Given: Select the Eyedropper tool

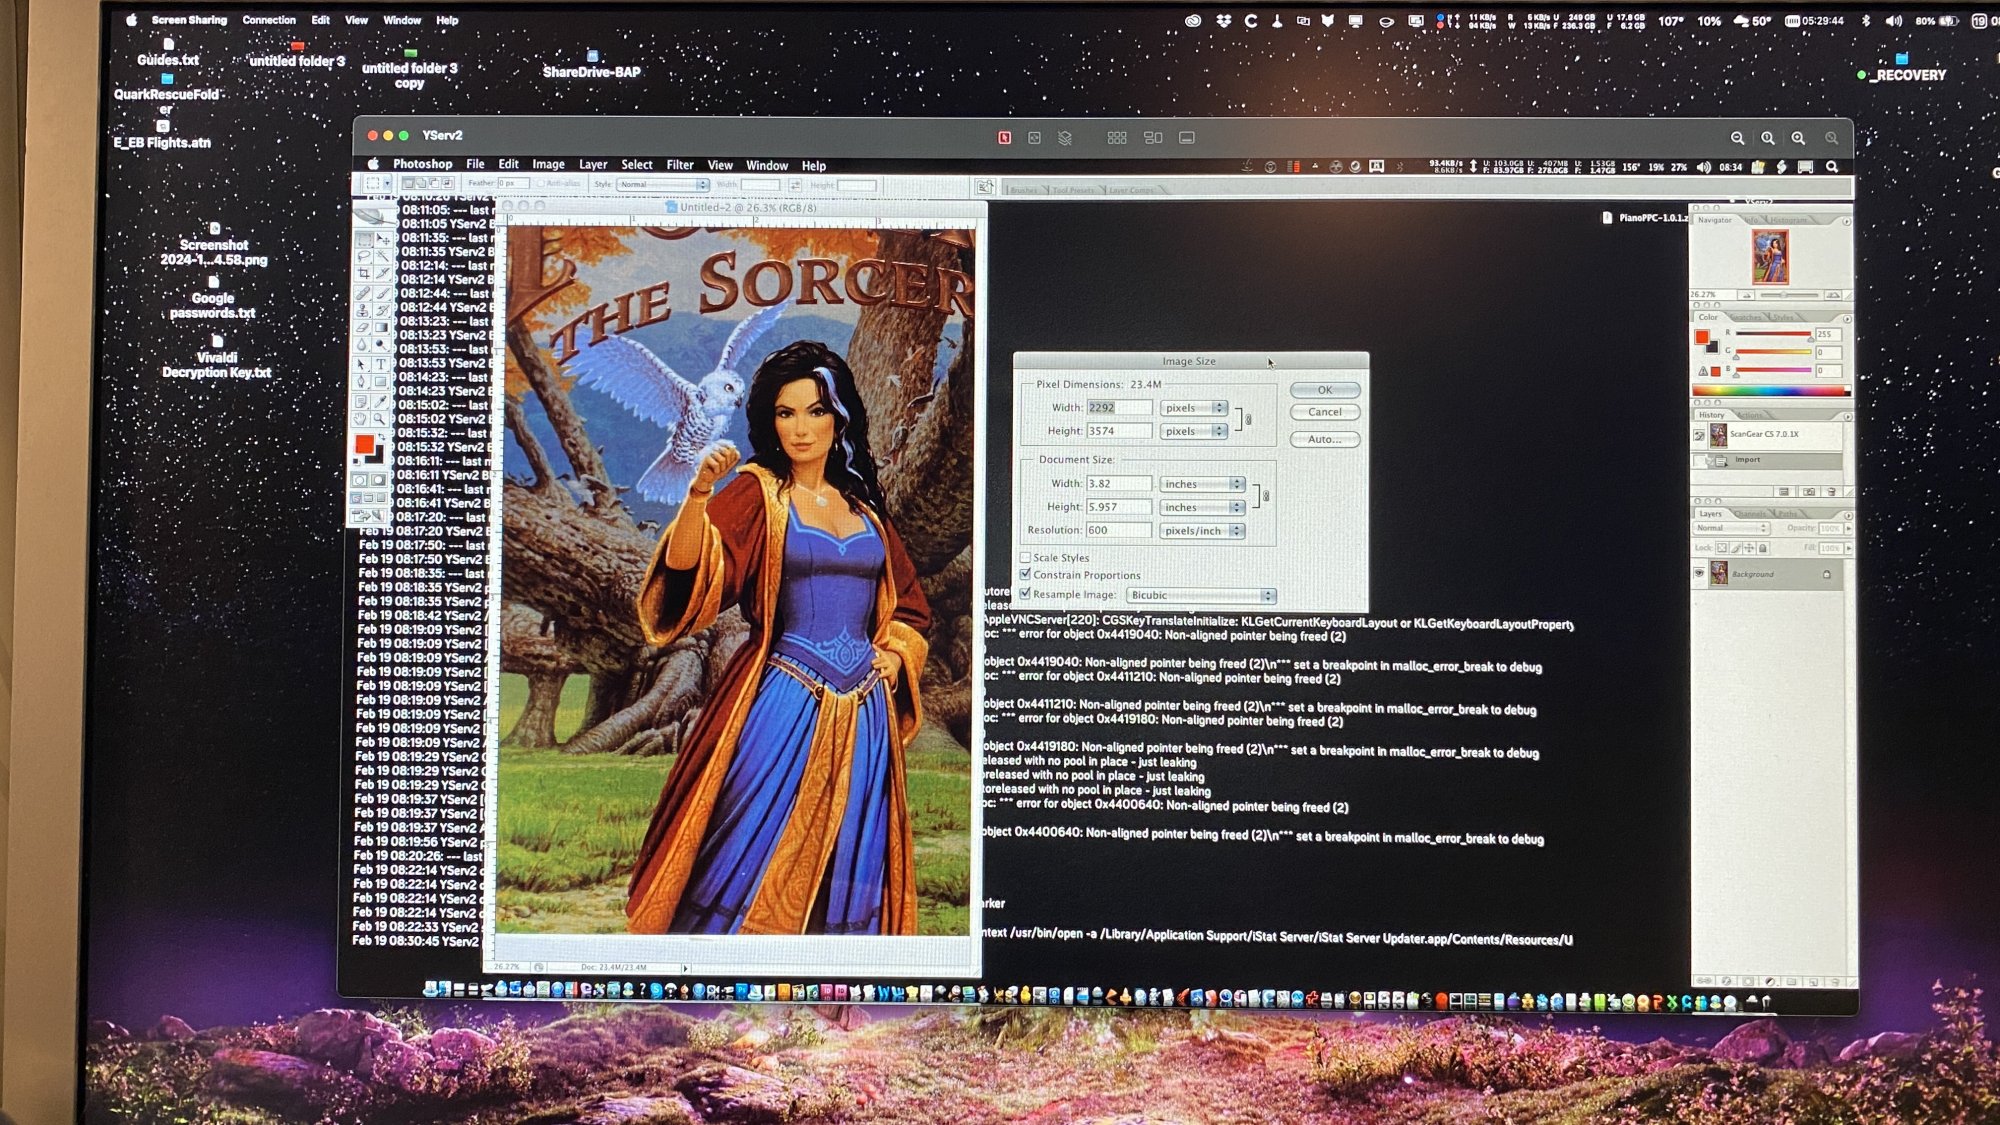Looking at the screenshot, I should point(381,402).
